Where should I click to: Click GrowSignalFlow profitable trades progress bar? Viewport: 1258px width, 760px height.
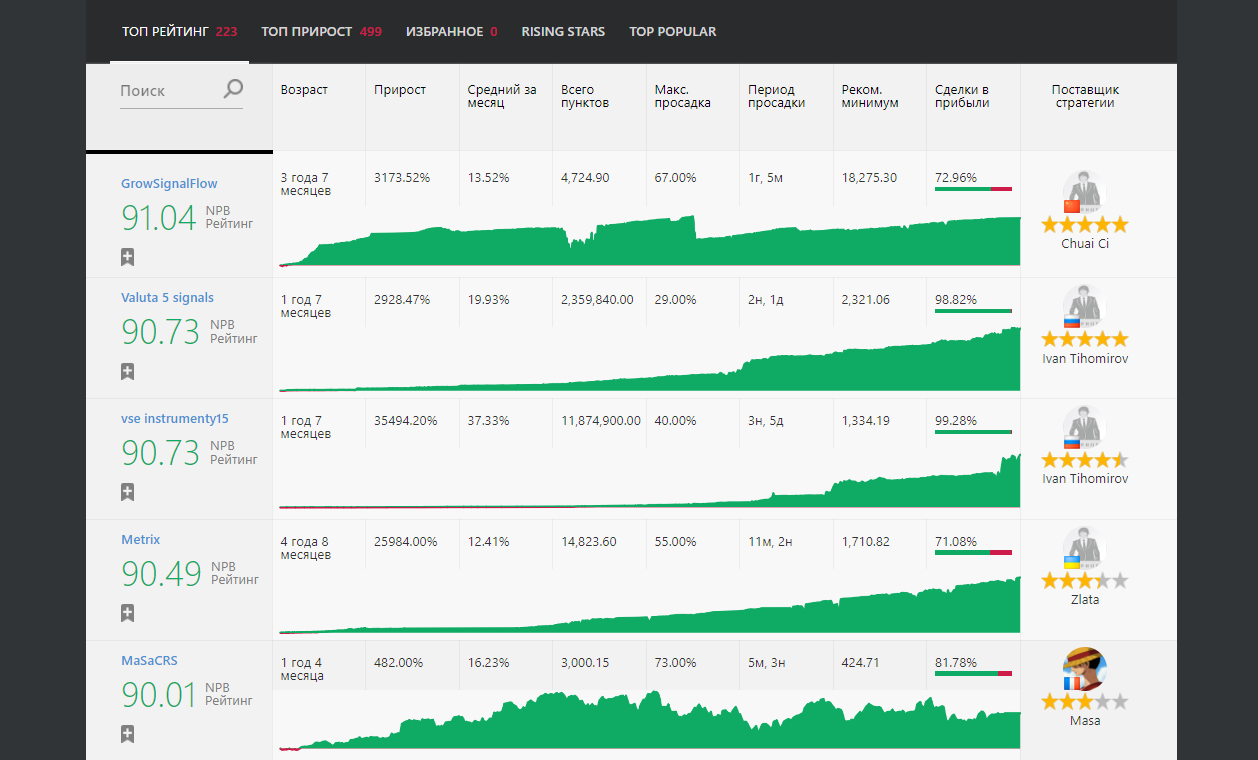pyautogui.click(x=973, y=189)
